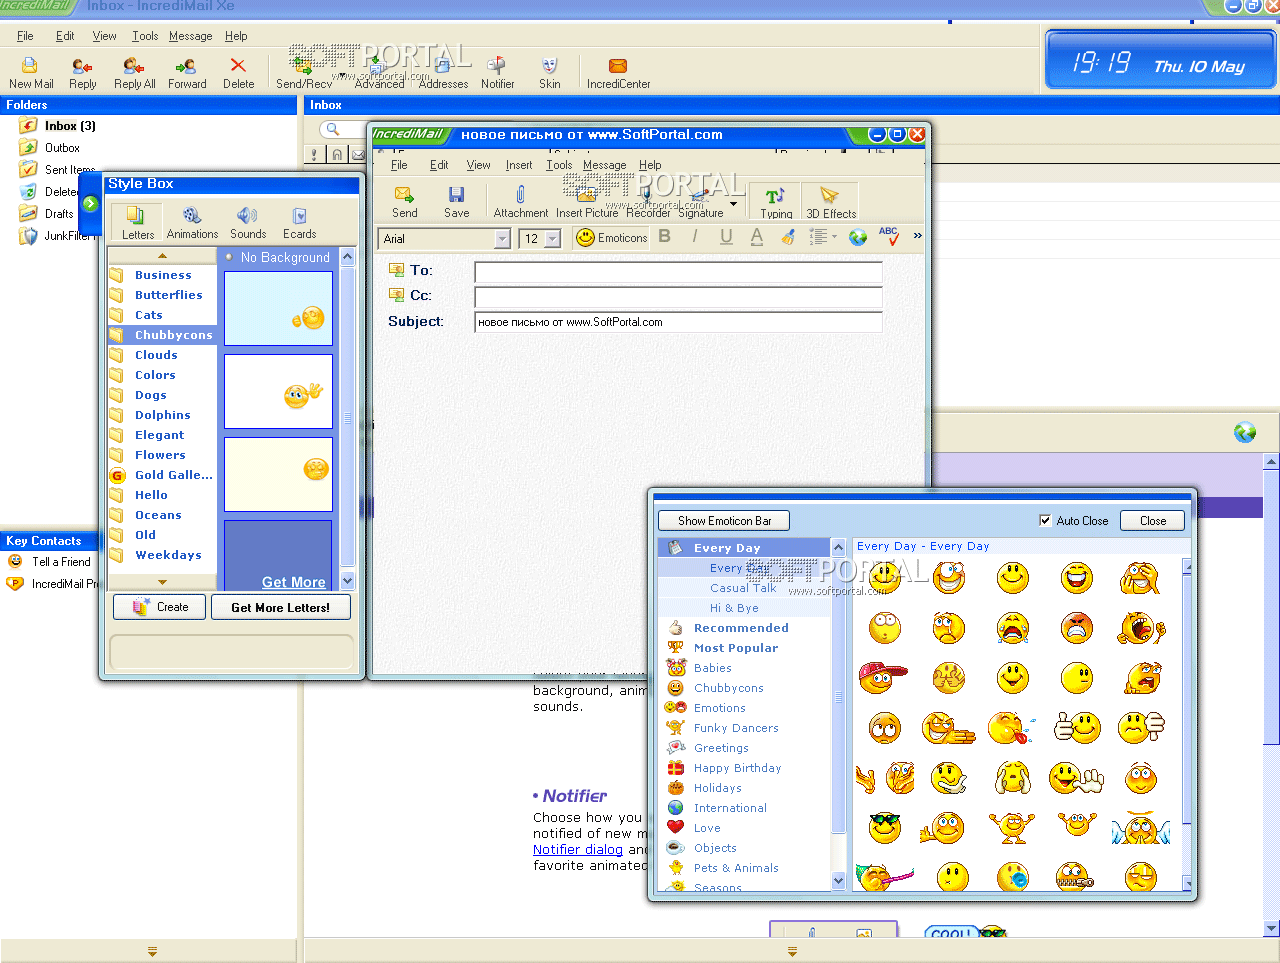Open the Animations section in Style Box

coord(192,222)
